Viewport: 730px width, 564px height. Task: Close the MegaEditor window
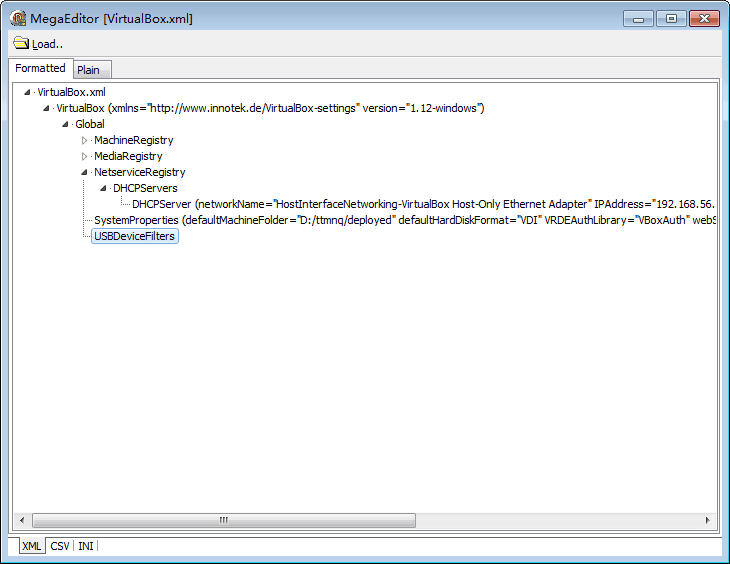point(704,19)
